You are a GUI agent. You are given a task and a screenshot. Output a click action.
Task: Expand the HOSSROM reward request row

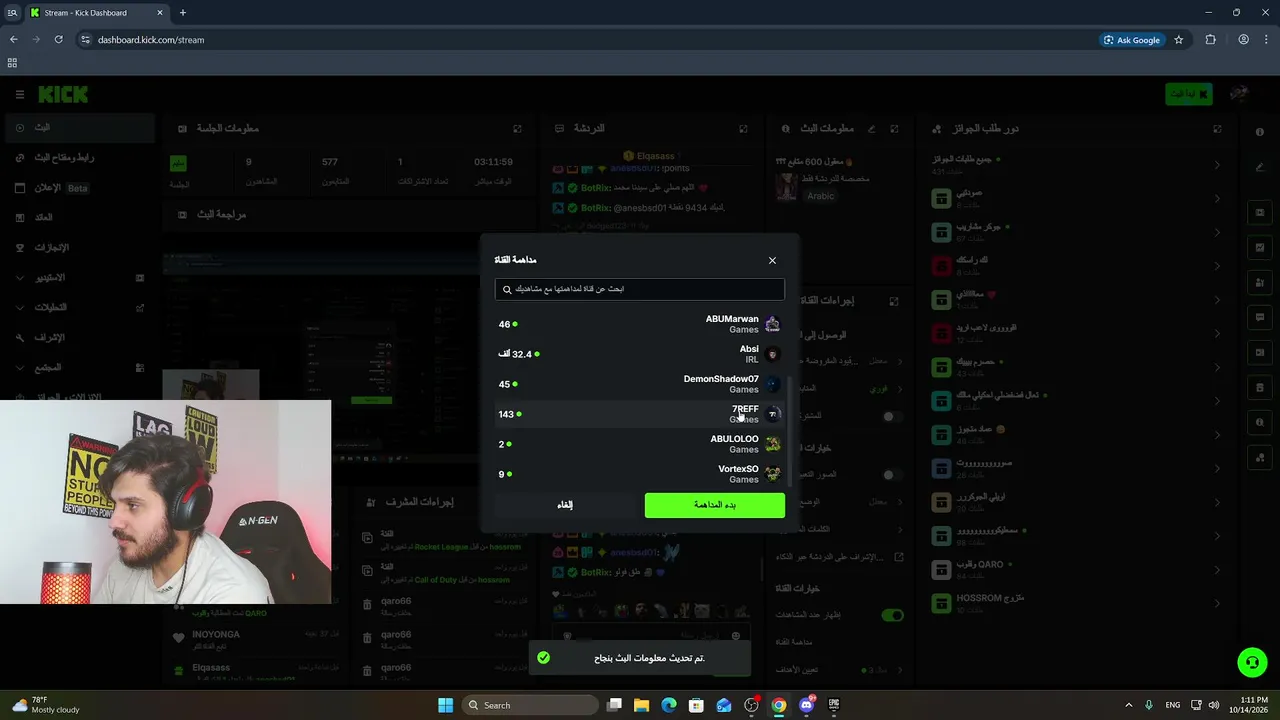[1217, 602]
